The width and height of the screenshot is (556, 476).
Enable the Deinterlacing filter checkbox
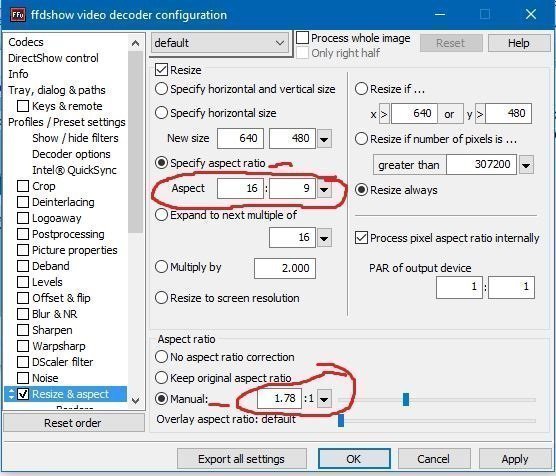pyautogui.click(x=23, y=202)
